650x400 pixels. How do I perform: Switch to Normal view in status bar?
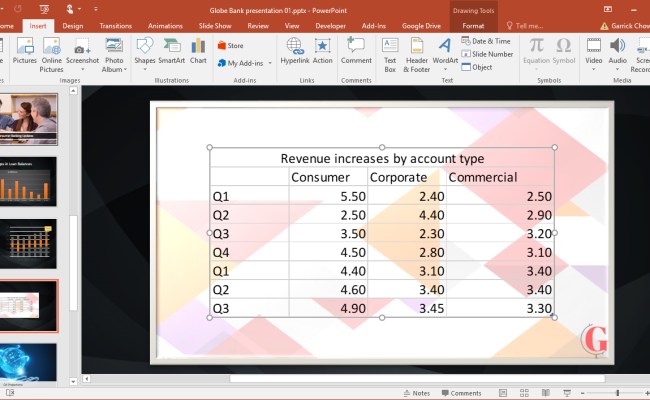503,393
